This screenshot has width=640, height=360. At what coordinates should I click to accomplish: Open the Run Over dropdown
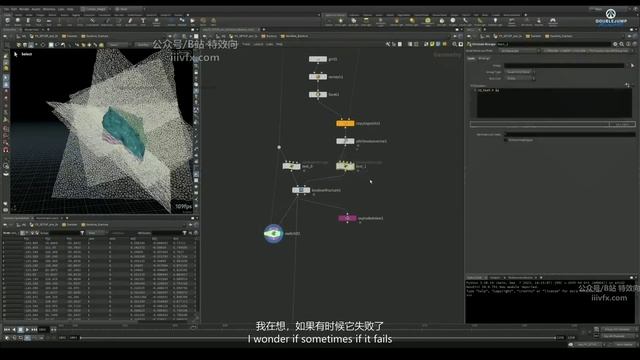(x=520, y=78)
